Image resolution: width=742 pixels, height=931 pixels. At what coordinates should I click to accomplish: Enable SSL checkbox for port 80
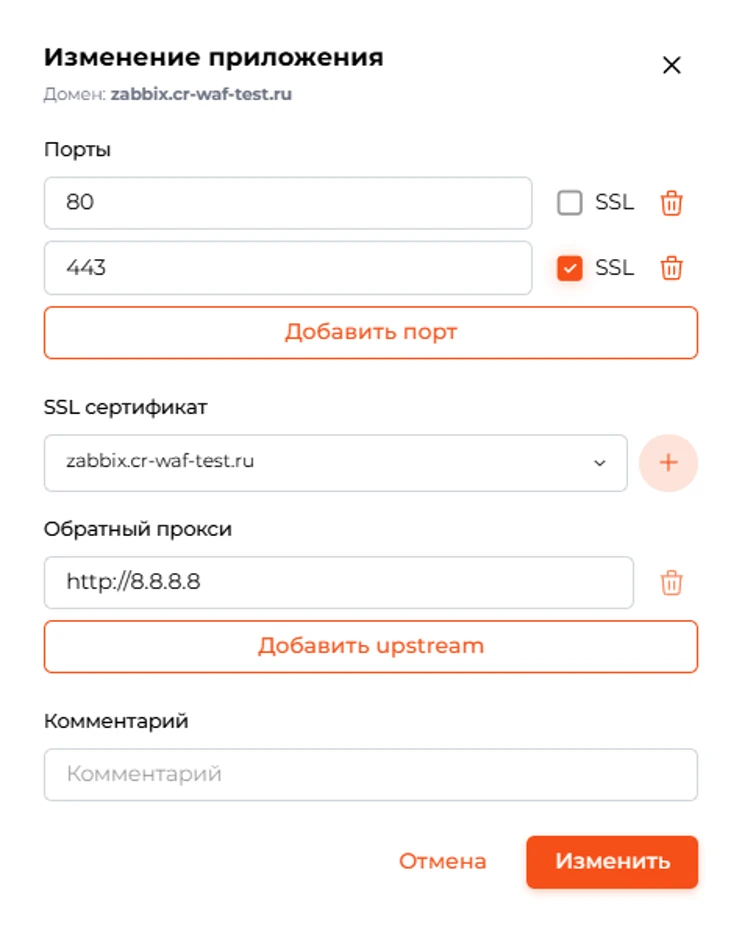tap(569, 202)
